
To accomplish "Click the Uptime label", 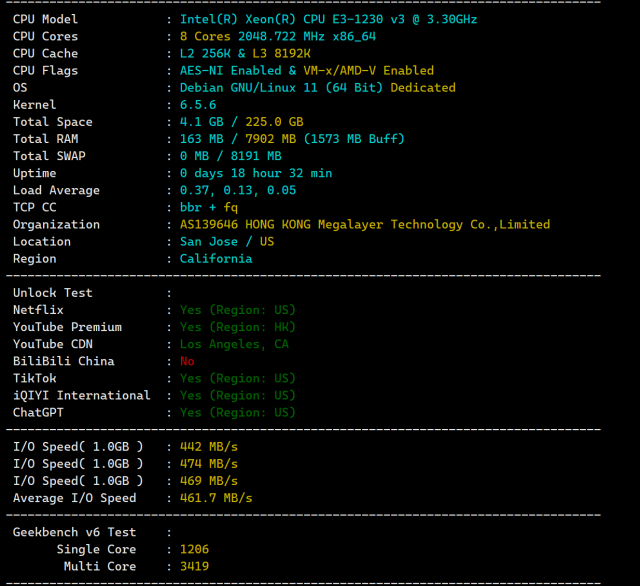I will [x=34, y=173].
